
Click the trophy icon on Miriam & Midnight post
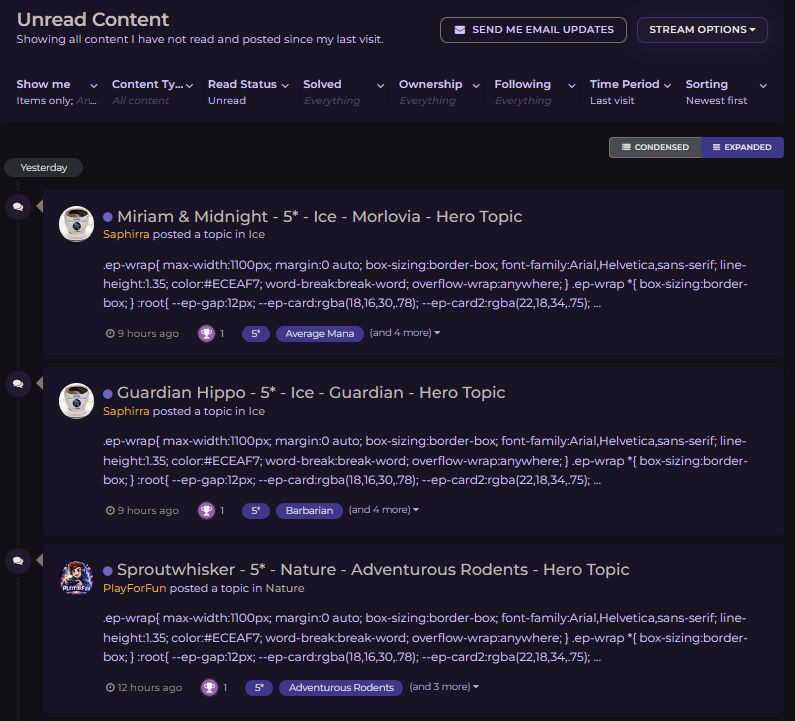pyautogui.click(x=206, y=334)
